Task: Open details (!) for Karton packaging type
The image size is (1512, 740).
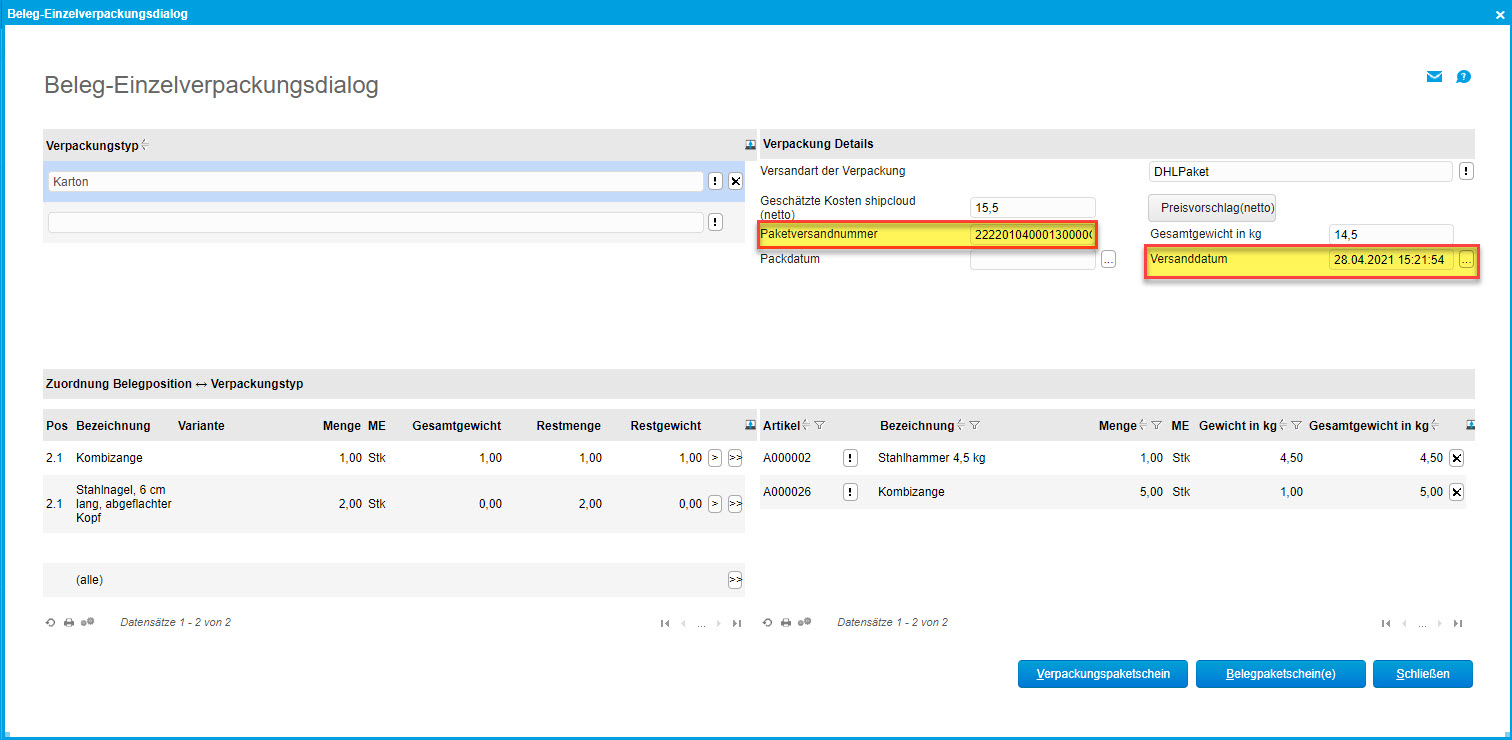Action: click(x=715, y=181)
